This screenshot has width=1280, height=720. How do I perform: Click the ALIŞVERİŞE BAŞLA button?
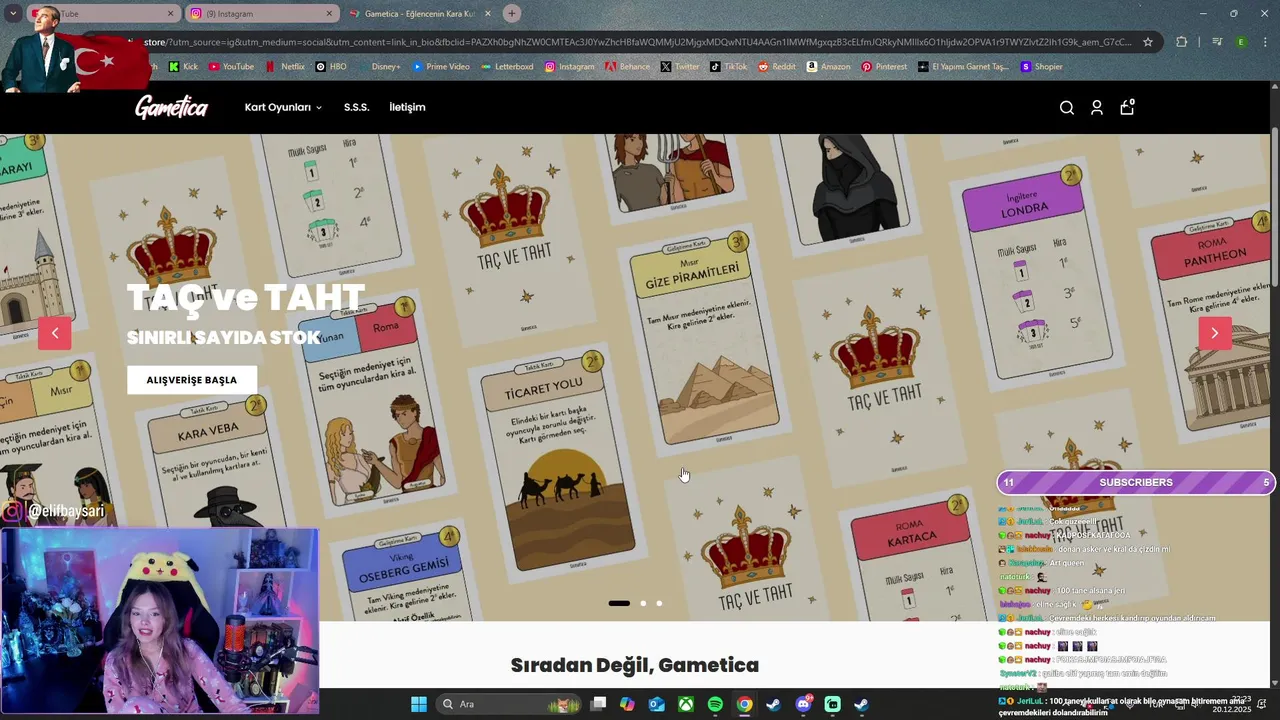(x=192, y=380)
